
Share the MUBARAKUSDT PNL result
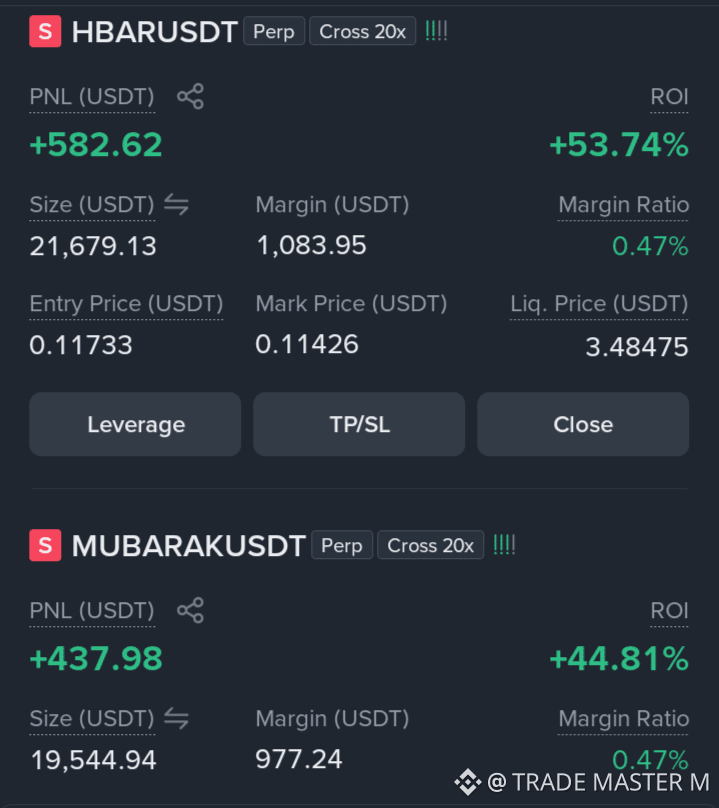pyautogui.click(x=190, y=611)
